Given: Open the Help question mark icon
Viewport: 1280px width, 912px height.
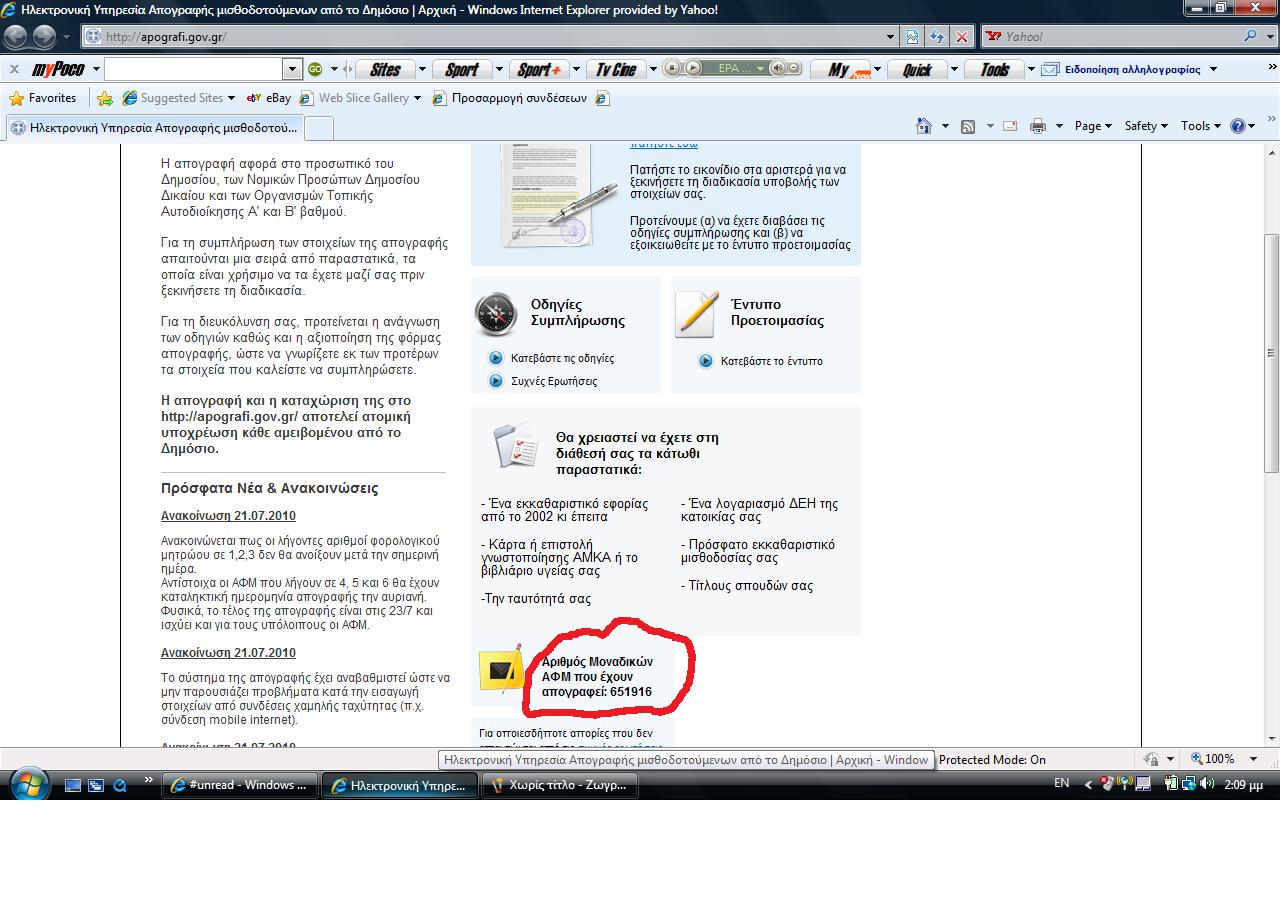Looking at the screenshot, I should coord(1238,126).
